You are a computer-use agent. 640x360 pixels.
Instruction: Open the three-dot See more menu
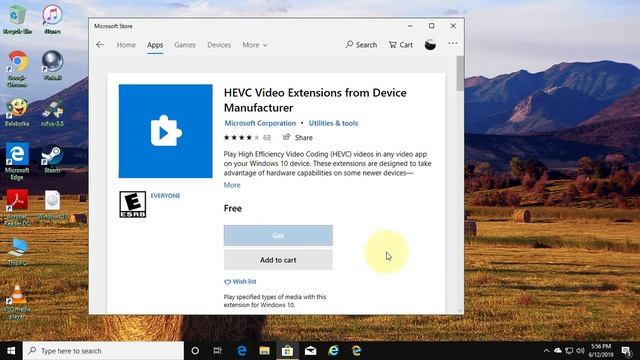pyautogui.click(x=453, y=43)
